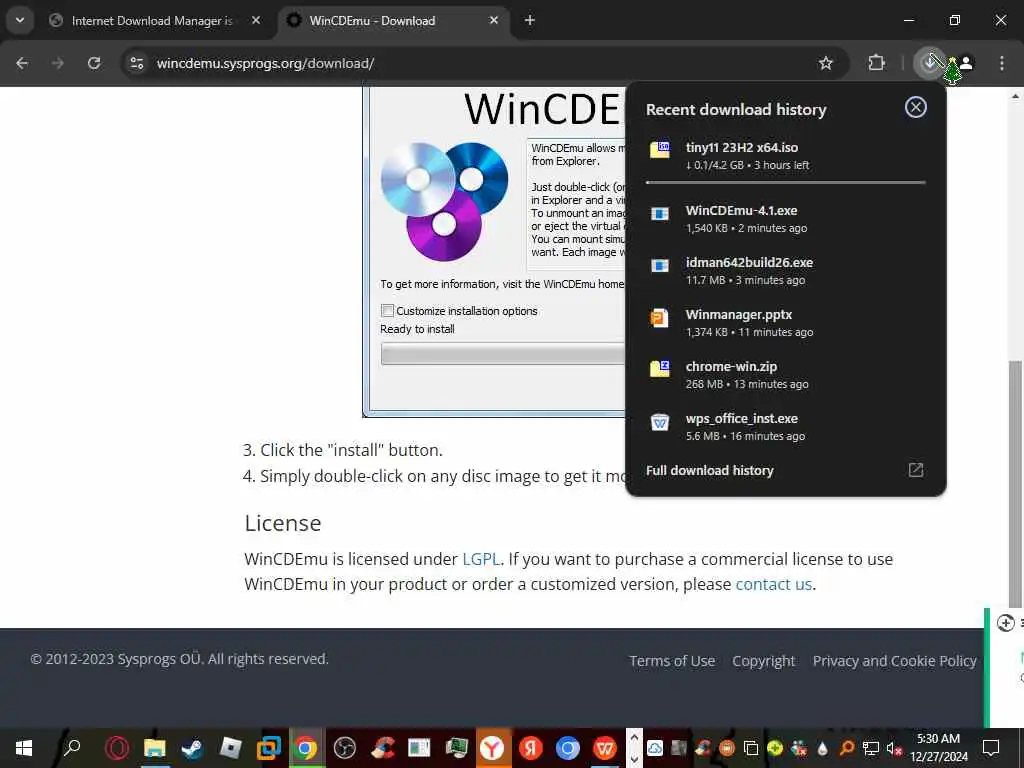Click the site information icon in address bar
The width and height of the screenshot is (1024, 768).
pos(136,63)
